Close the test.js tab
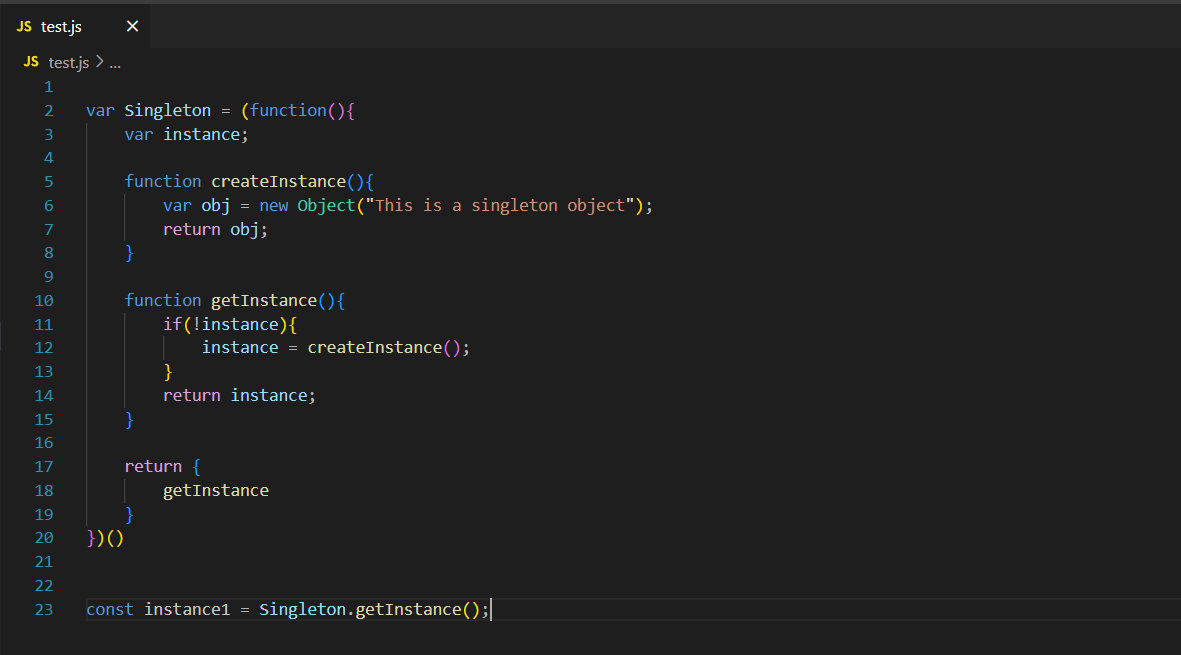 [x=132, y=26]
